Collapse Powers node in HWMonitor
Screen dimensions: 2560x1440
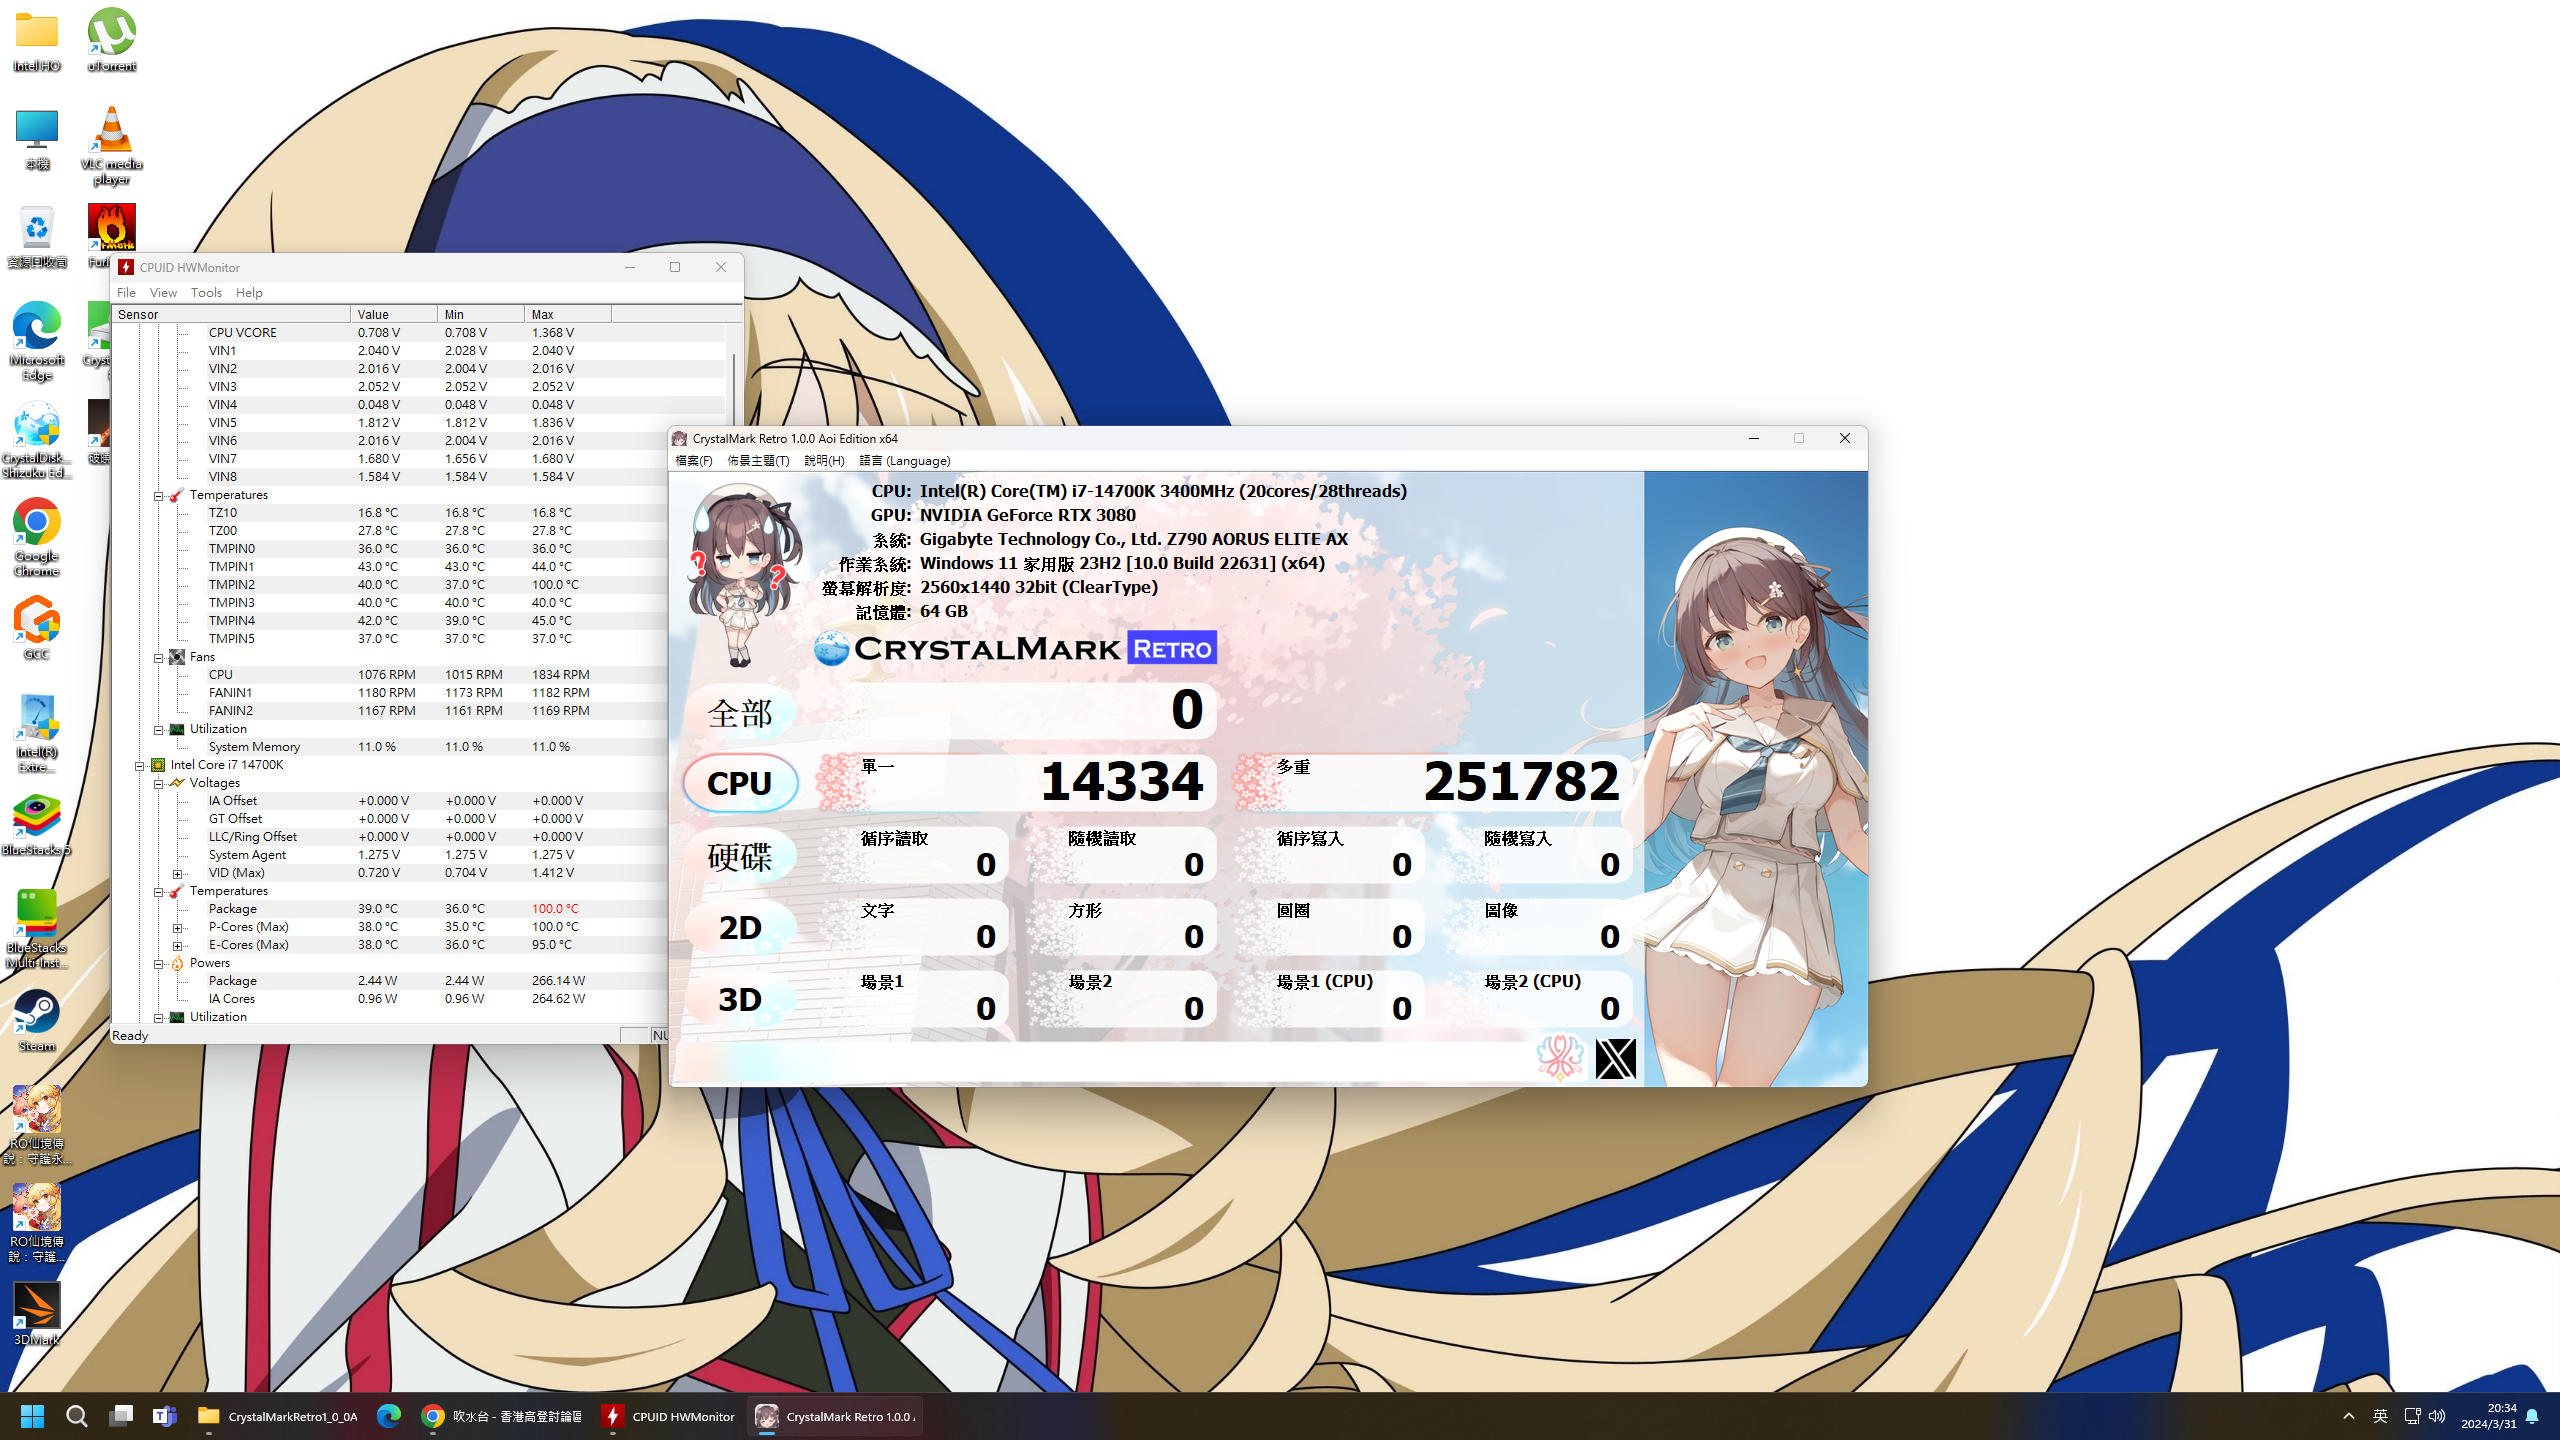[158, 963]
